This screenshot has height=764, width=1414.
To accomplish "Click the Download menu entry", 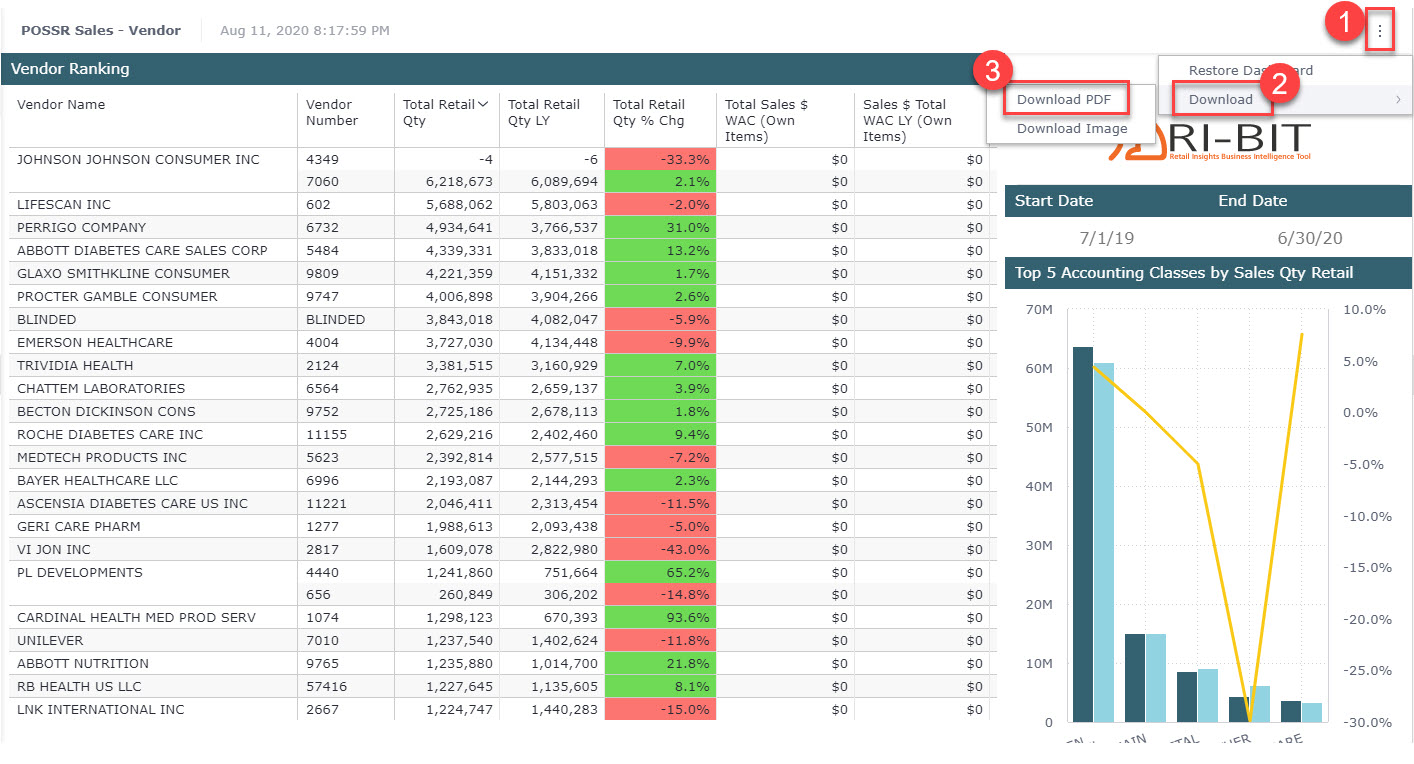I will [x=1220, y=99].
